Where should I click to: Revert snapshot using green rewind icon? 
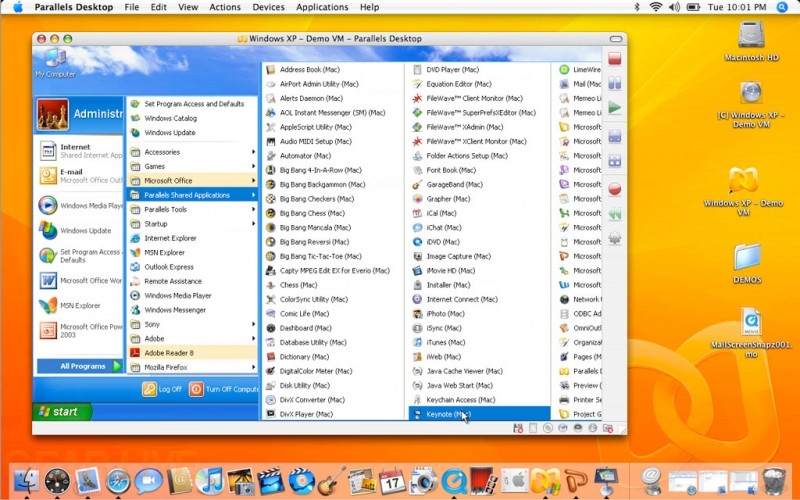(615, 214)
